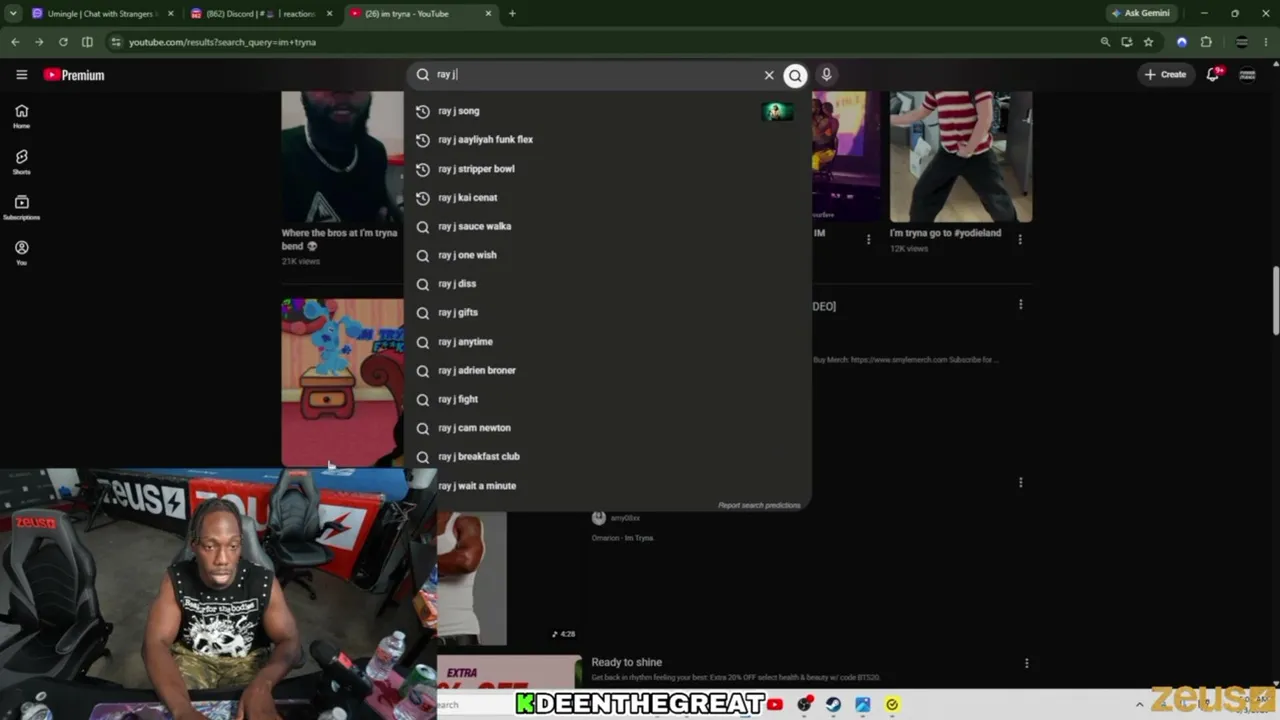Open more options for the Ready to shine ad
1280x720 pixels.
pyautogui.click(x=1026, y=663)
